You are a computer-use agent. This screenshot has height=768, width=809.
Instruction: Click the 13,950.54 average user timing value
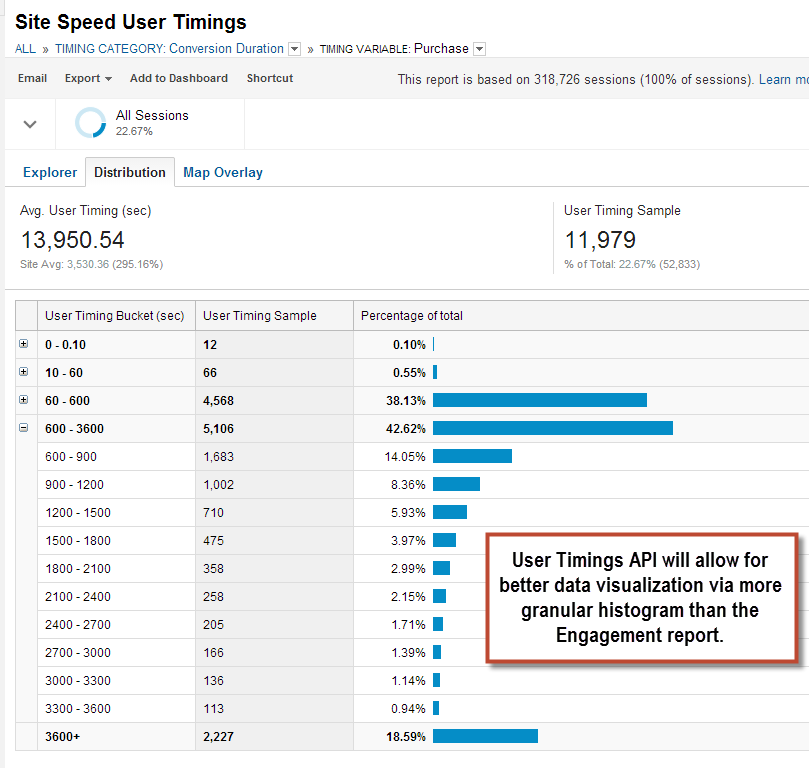point(72,240)
